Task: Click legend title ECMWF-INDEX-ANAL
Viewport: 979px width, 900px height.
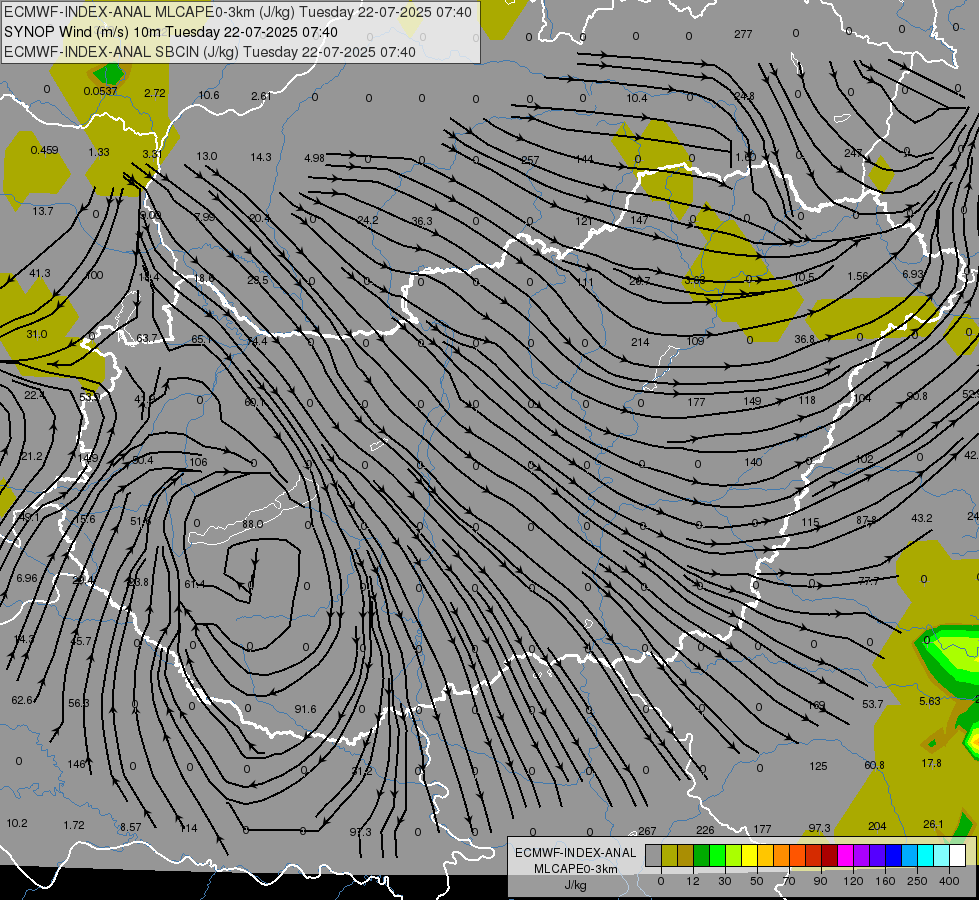Action: pos(576,853)
